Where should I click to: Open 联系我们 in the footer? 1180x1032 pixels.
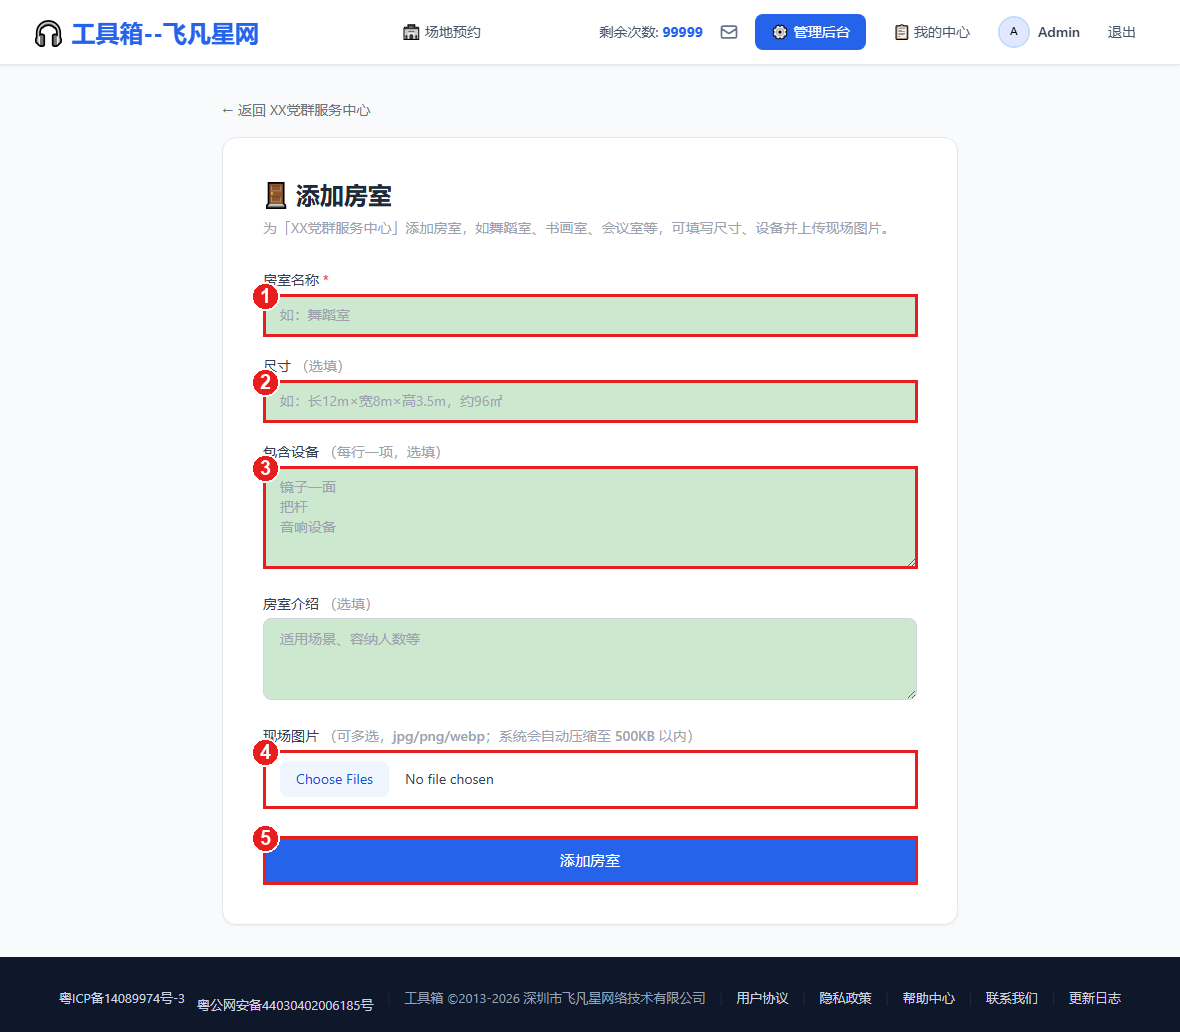tap(1011, 998)
